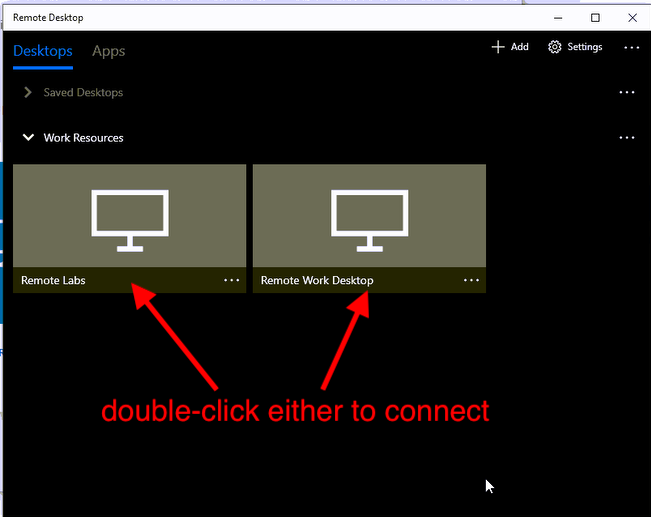Open Remote Labs tile ellipsis menu

231,280
